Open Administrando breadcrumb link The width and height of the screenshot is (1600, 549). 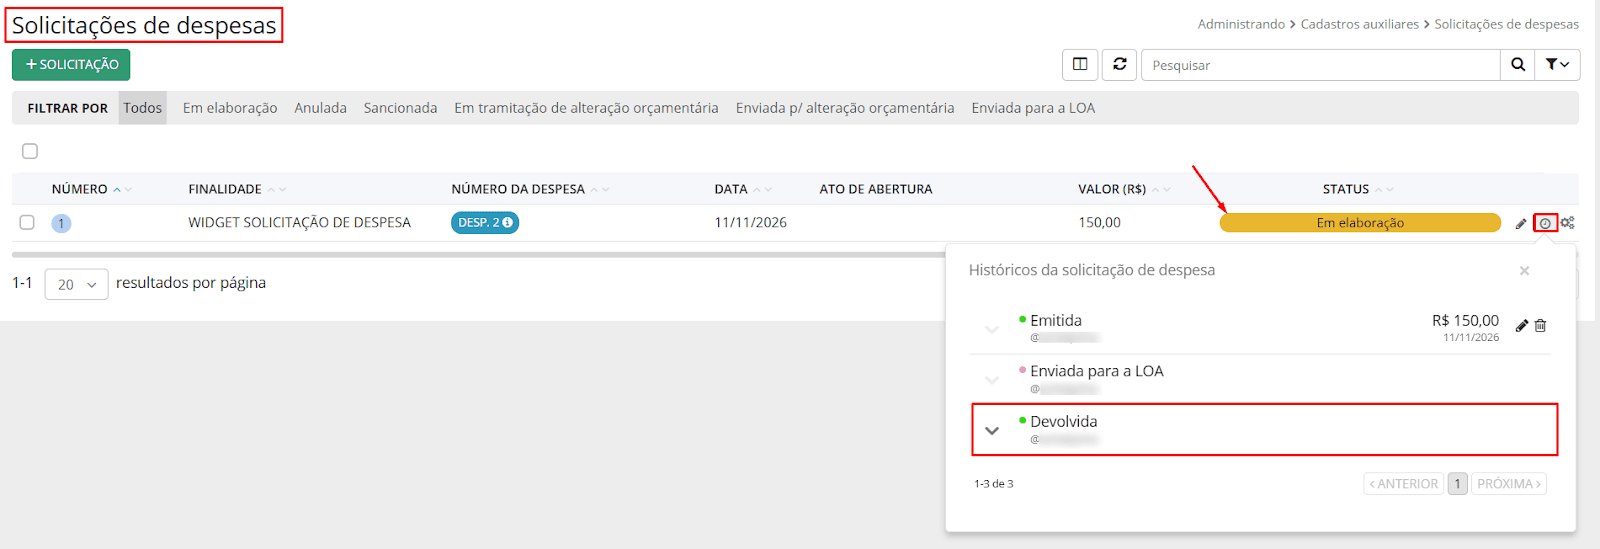click(1241, 24)
